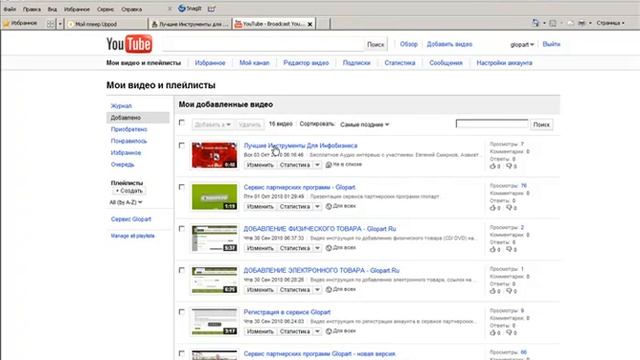Viewport: 640px width, 360px height.
Task: Click dislike thumb for ДОБАВЛЕНИЕ ФИЗИЧЕСКОГО ТОВАРА
Action: click(x=509, y=249)
